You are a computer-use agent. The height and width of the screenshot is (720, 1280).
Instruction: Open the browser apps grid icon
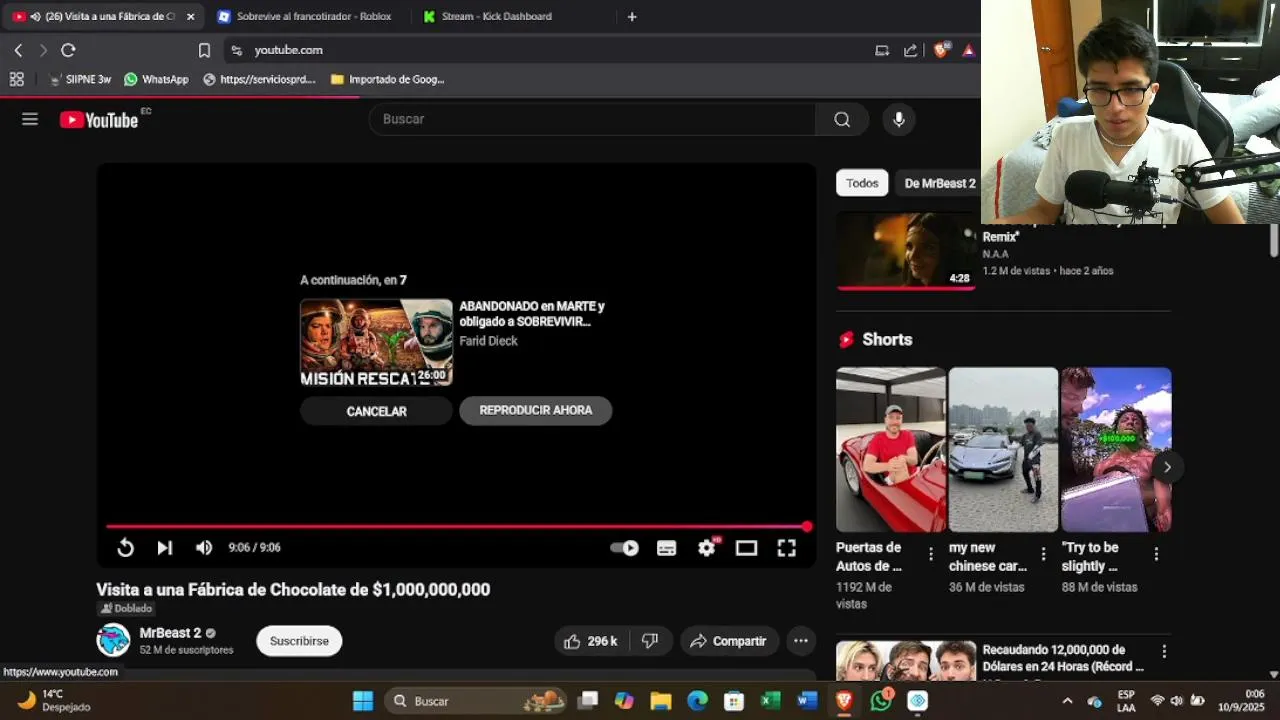pyautogui.click(x=16, y=79)
